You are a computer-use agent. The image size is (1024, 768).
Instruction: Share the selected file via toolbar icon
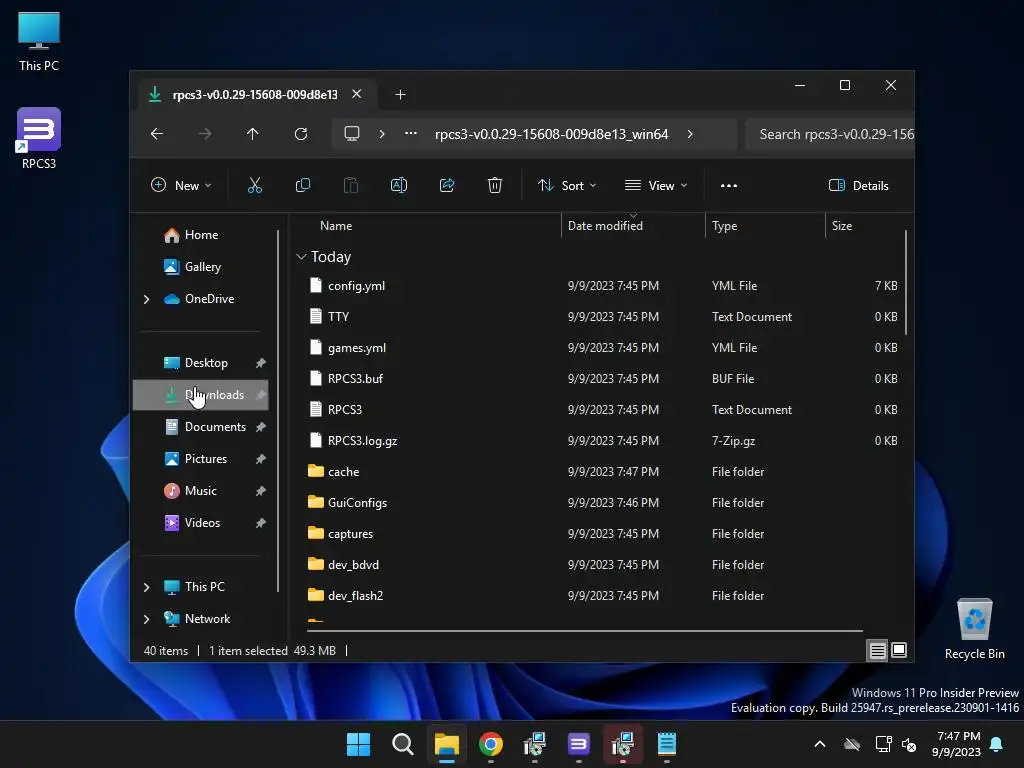[447, 185]
